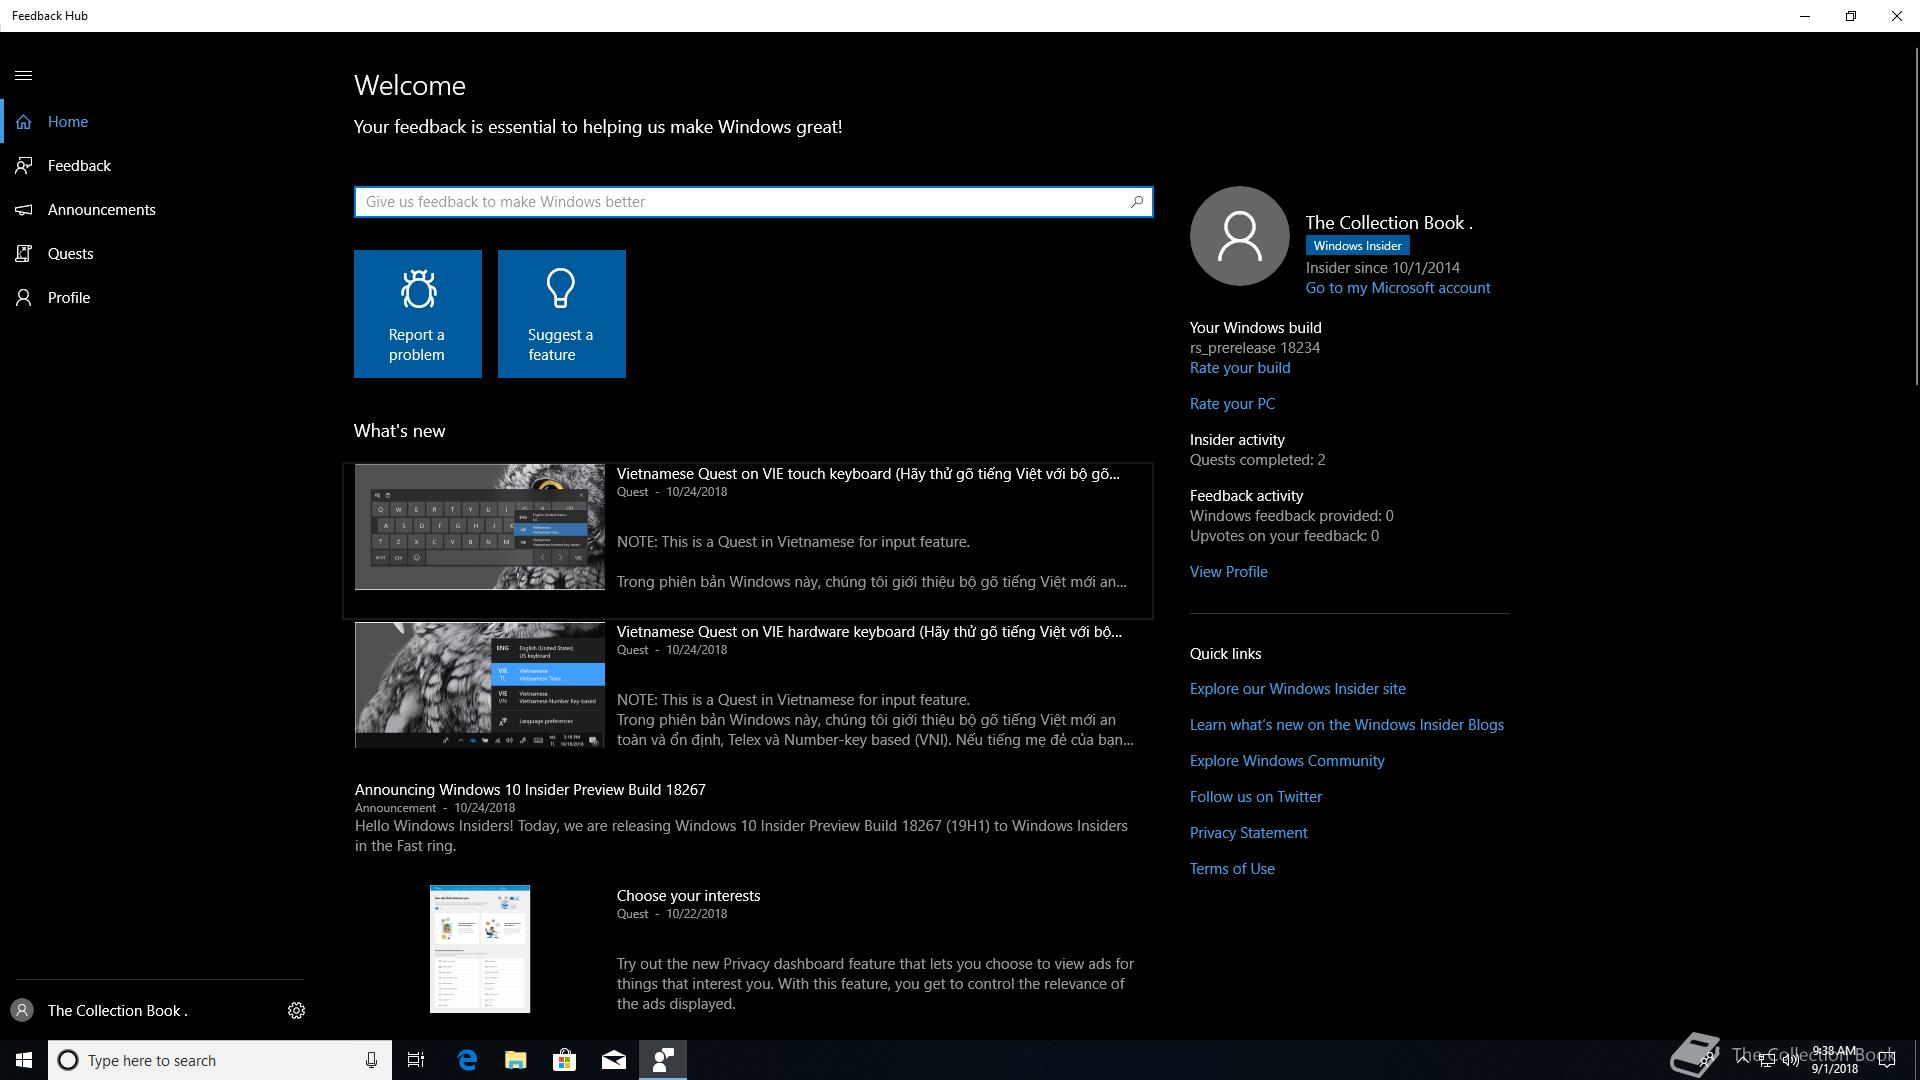Open the Choose your interests quest
The width and height of the screenshot is (1920, 1080).
pos(688,896)
